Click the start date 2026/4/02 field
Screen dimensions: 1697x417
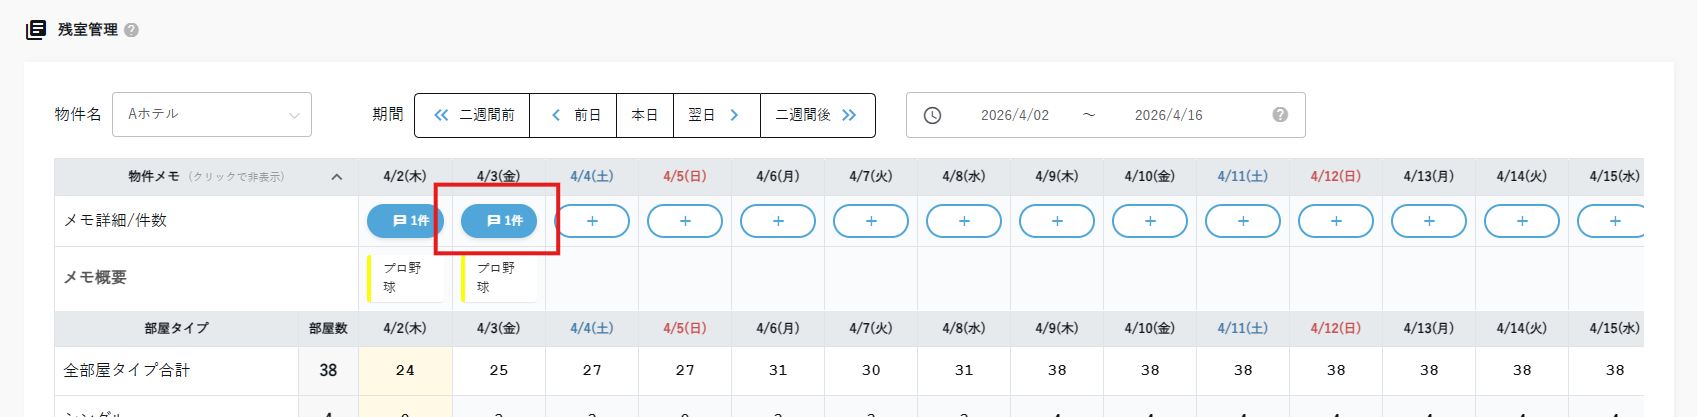click(1014, 115)
